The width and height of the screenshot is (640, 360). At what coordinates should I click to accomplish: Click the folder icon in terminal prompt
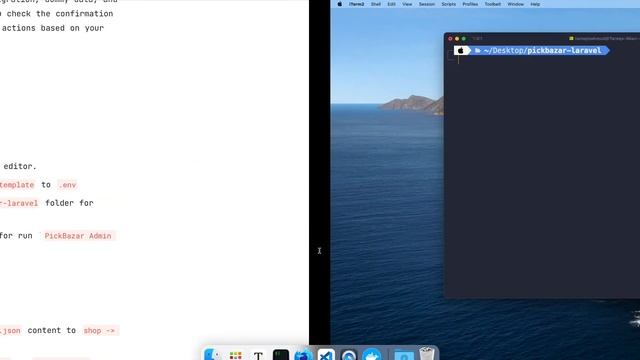tap(478, 51)
